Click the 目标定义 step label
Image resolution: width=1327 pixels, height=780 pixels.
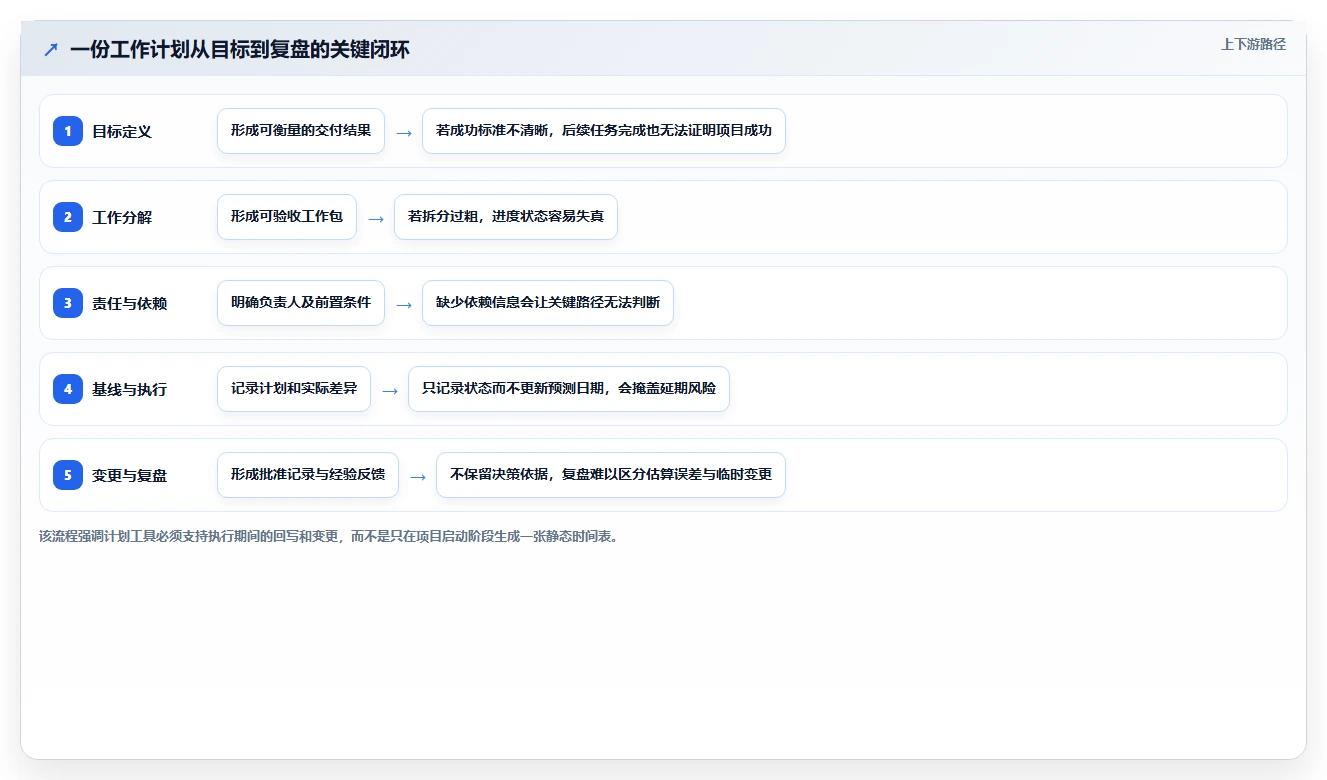click(122, 131)
